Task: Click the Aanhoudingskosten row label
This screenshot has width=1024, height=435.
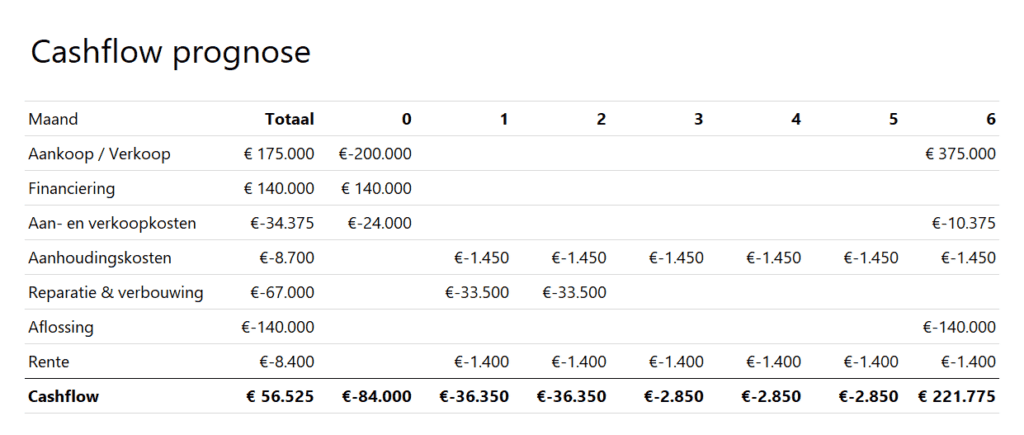Action: (100, 258)
